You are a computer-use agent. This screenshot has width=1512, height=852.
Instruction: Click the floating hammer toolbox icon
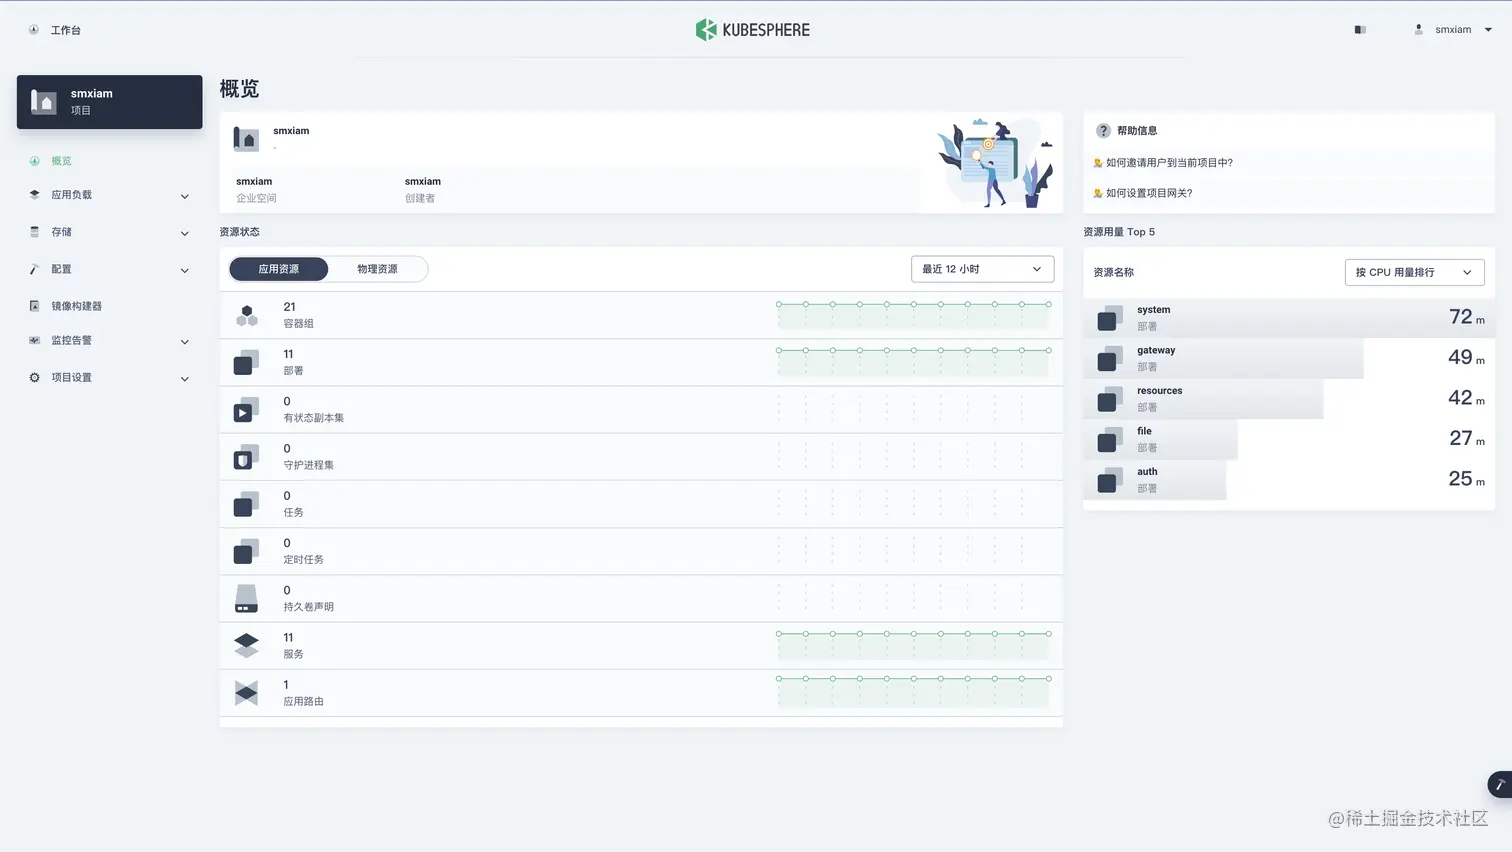[x=1500, y=785]
